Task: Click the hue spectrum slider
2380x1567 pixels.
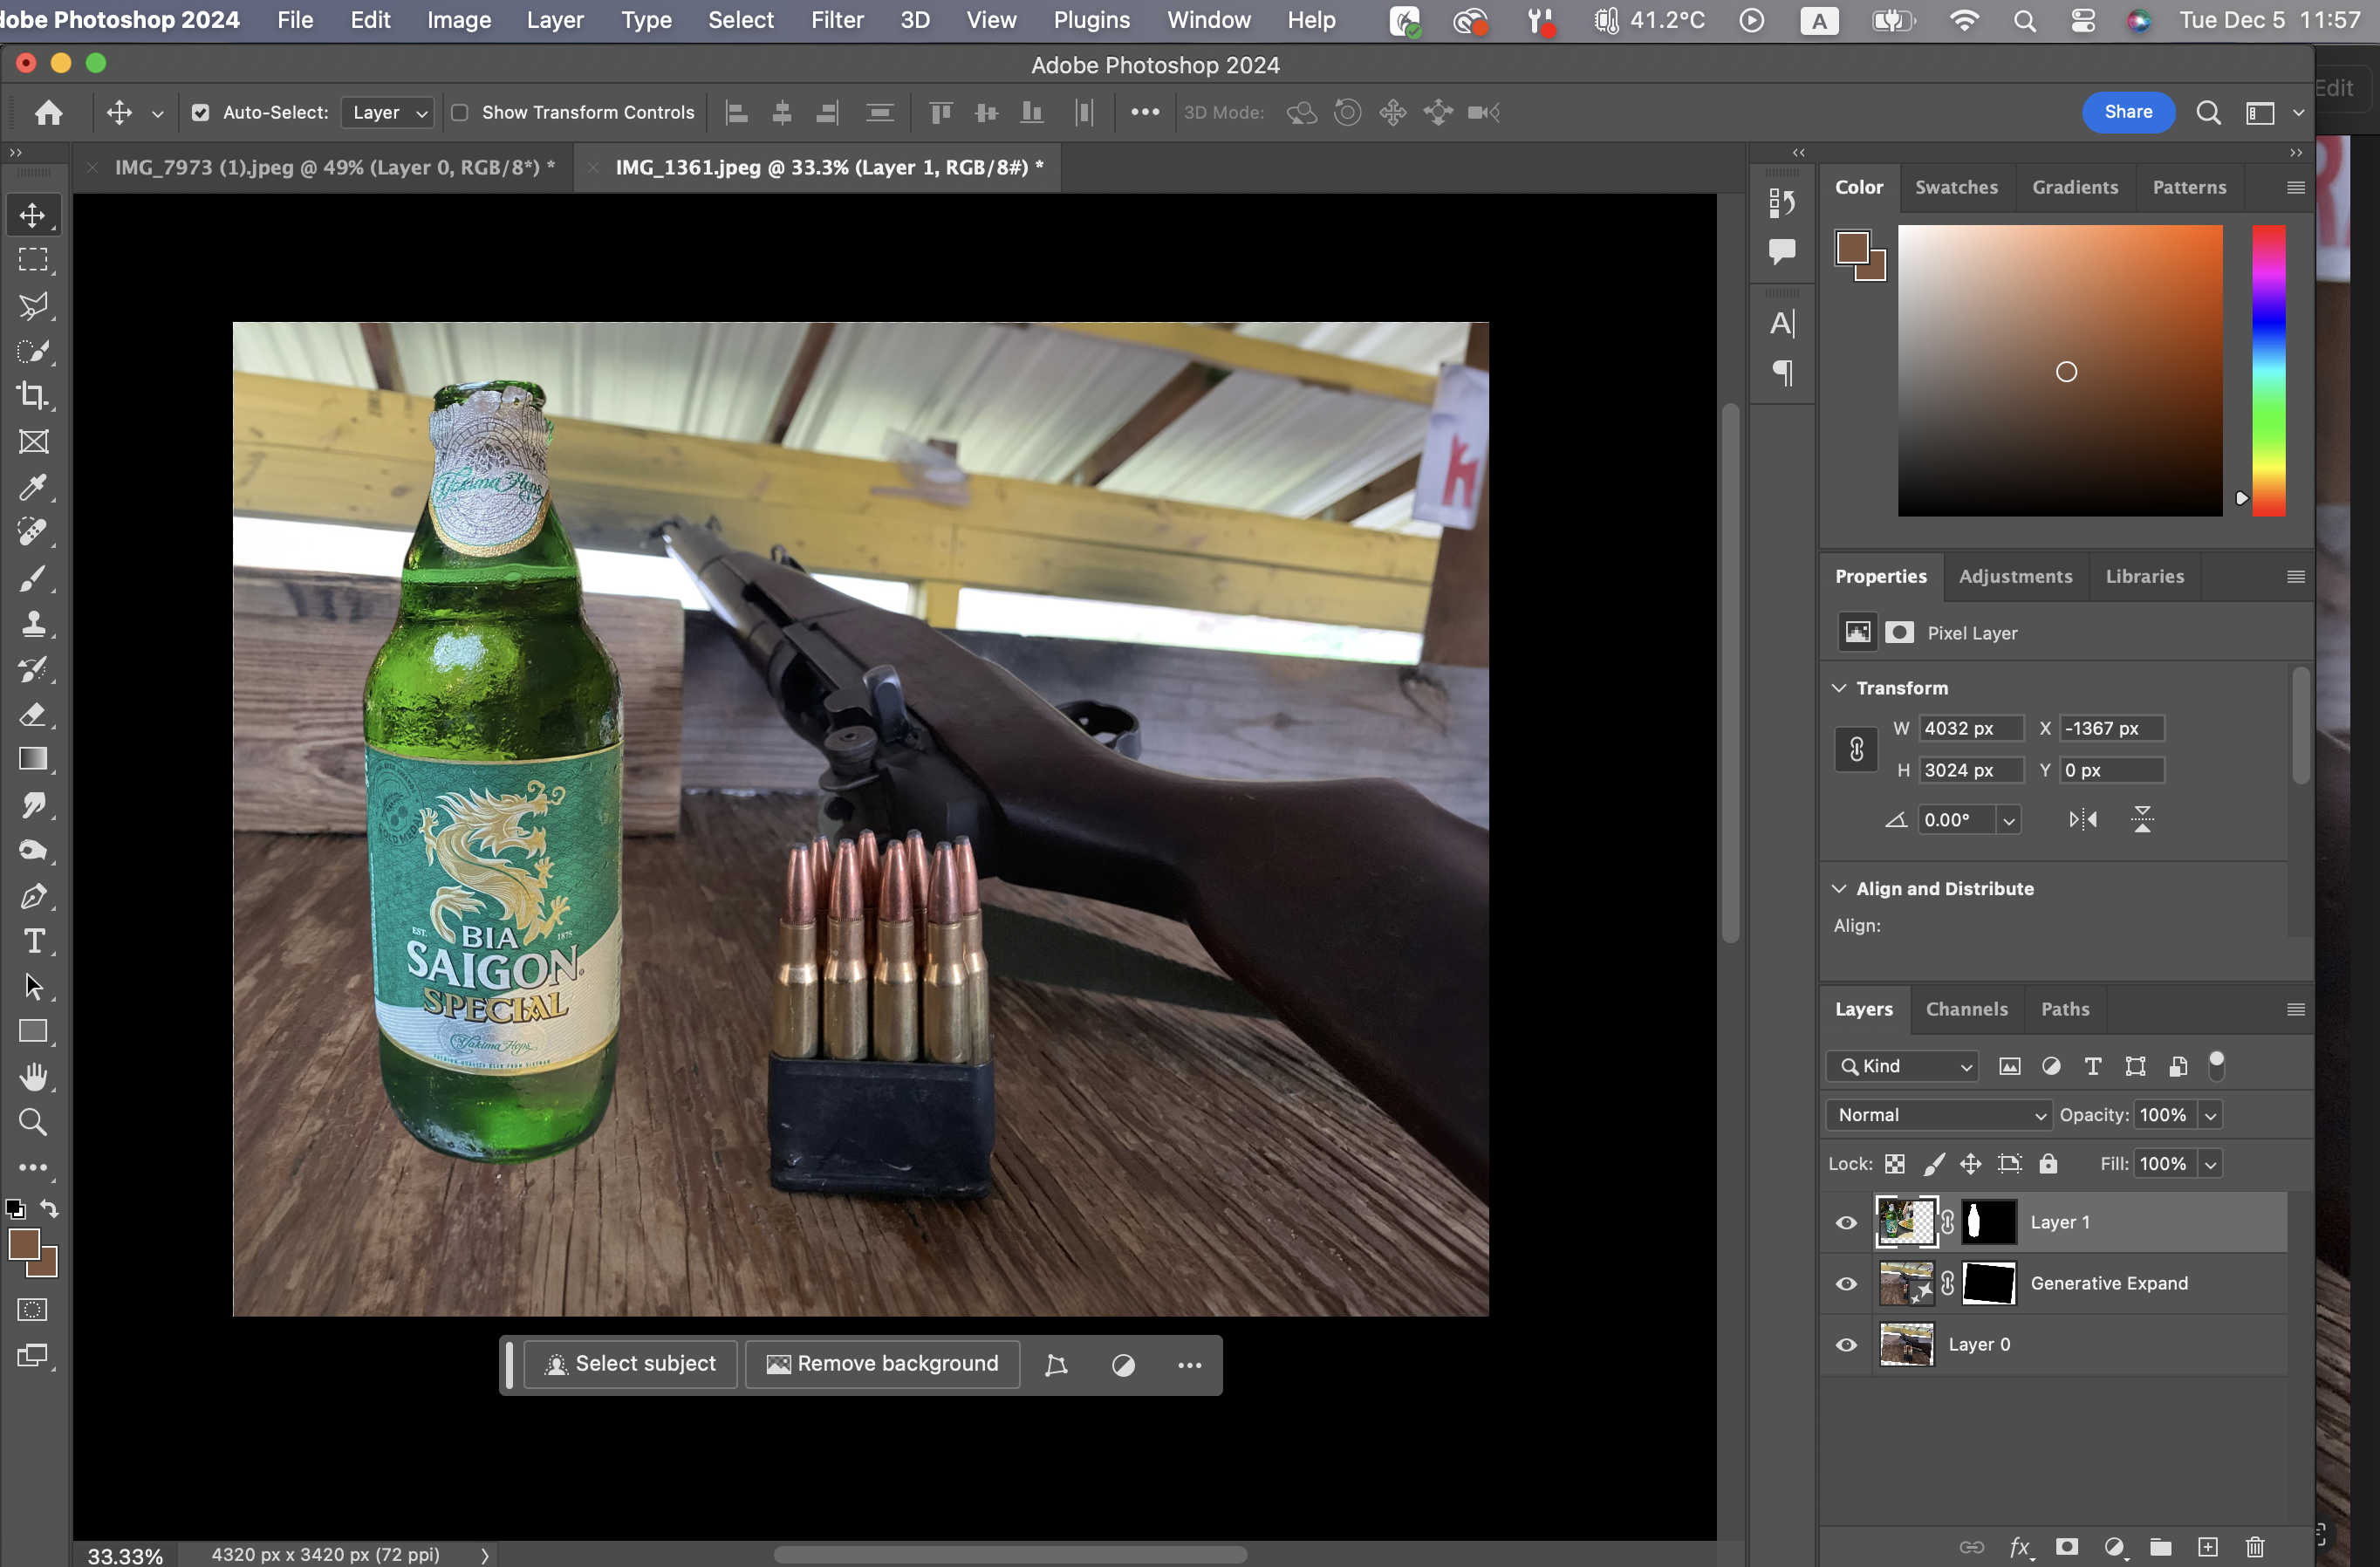Action: click(2268, 370)
